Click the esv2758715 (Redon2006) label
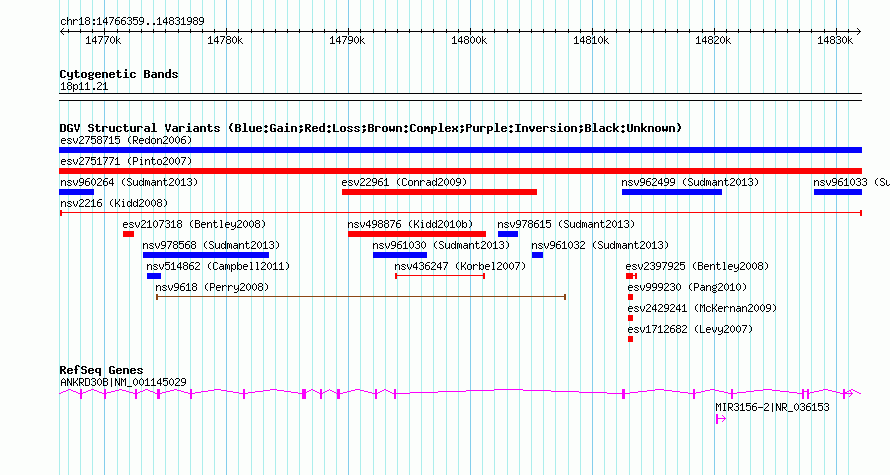The width and height of the screenshot is (890, 475). 126,140
